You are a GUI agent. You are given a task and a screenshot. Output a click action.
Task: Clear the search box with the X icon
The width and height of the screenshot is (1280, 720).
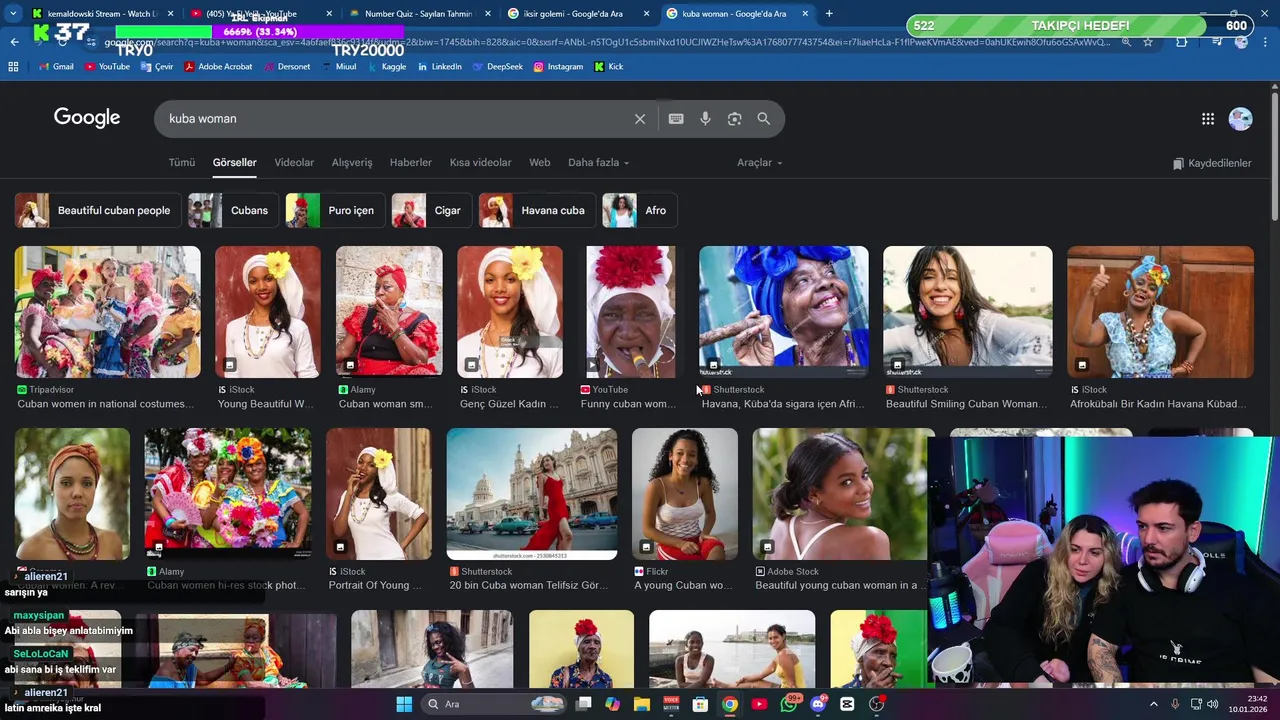640,119
